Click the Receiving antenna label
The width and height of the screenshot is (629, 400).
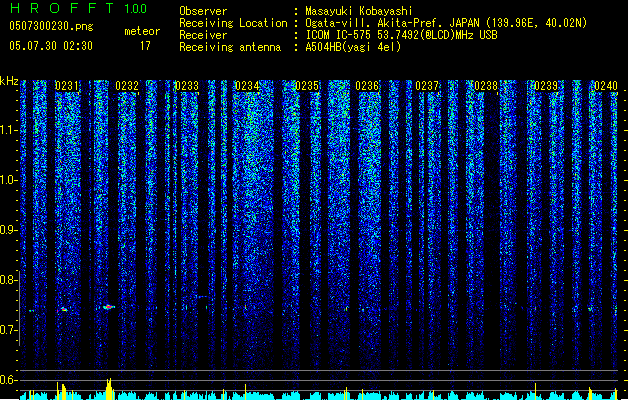(x=230, y=47)
